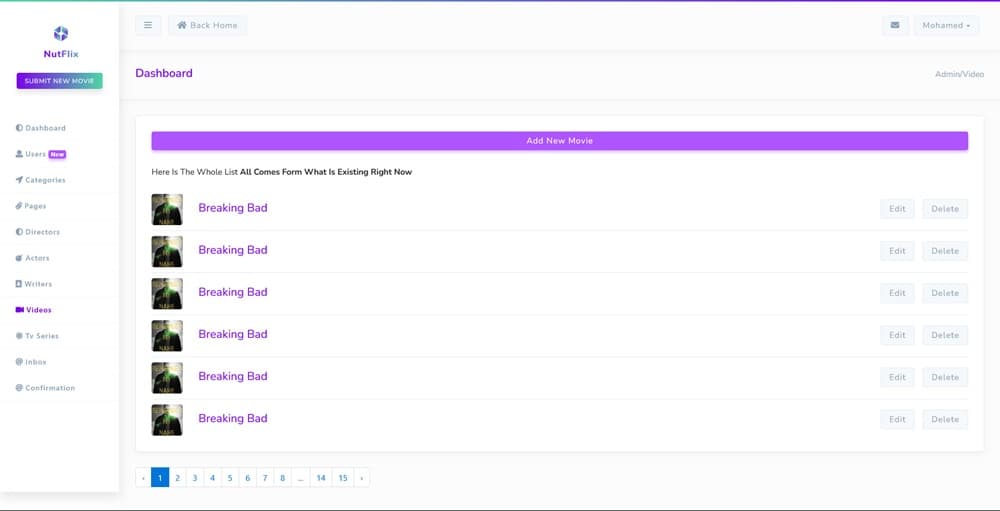
Task: Open the Mohamed user dropdown
Action: tap(946, 26)
